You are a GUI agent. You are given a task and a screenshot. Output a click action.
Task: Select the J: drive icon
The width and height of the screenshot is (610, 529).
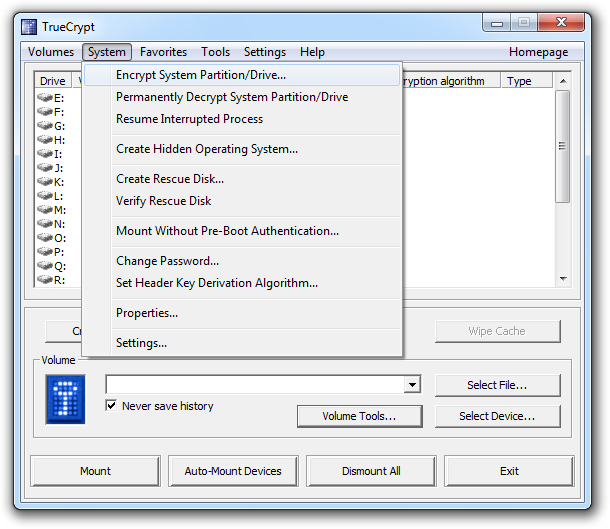point(45,167)
